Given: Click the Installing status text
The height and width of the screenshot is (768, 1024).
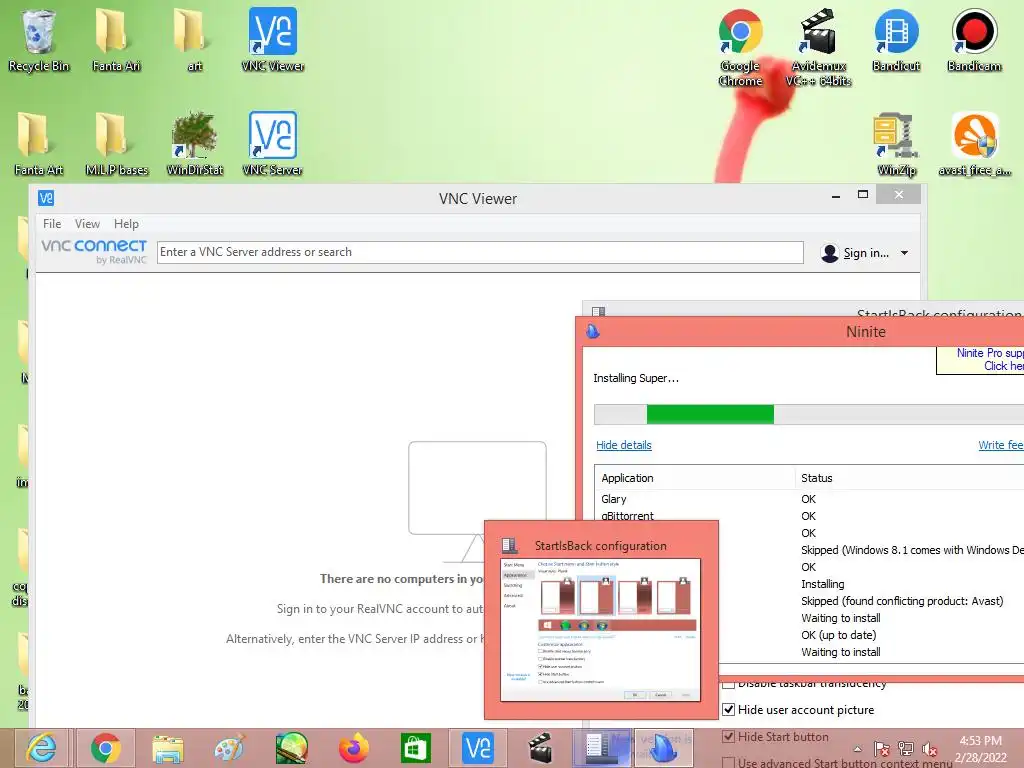Looking at the screenshot, I should [823, 584].
